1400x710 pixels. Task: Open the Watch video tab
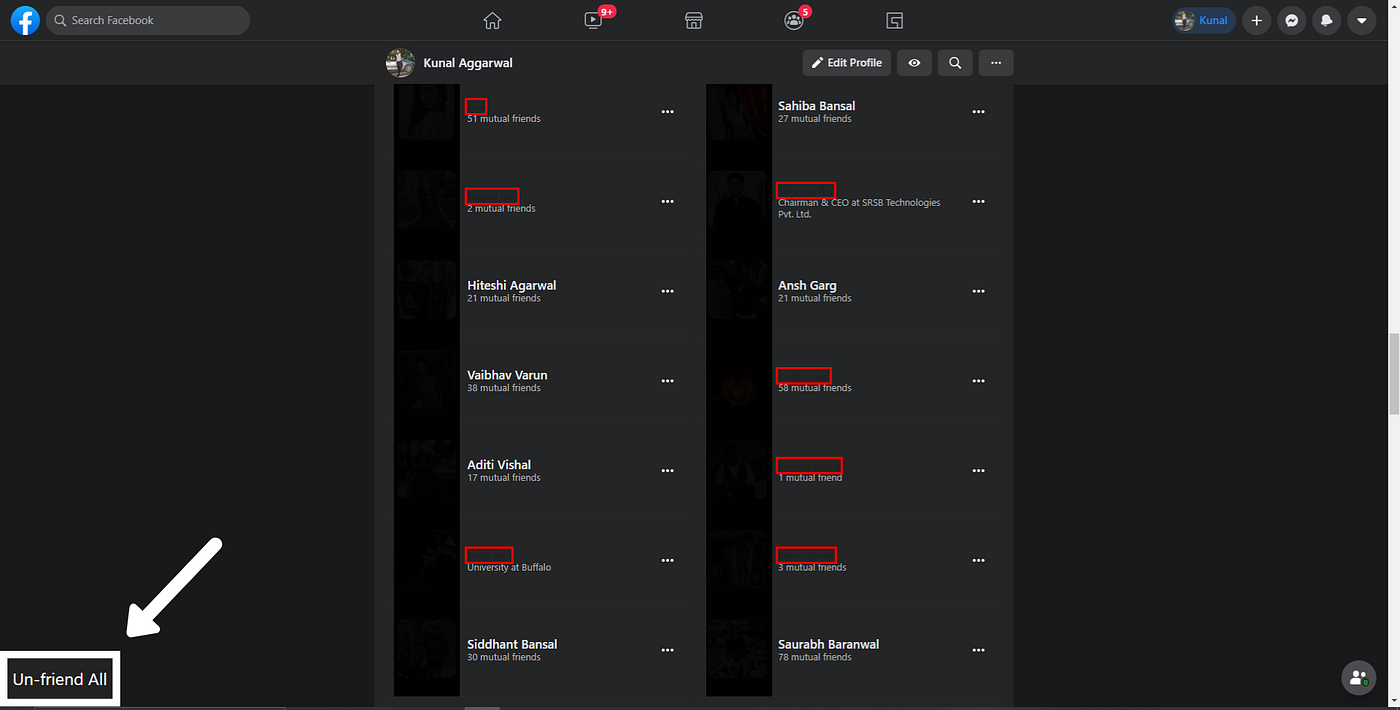[x=594, y=20]
